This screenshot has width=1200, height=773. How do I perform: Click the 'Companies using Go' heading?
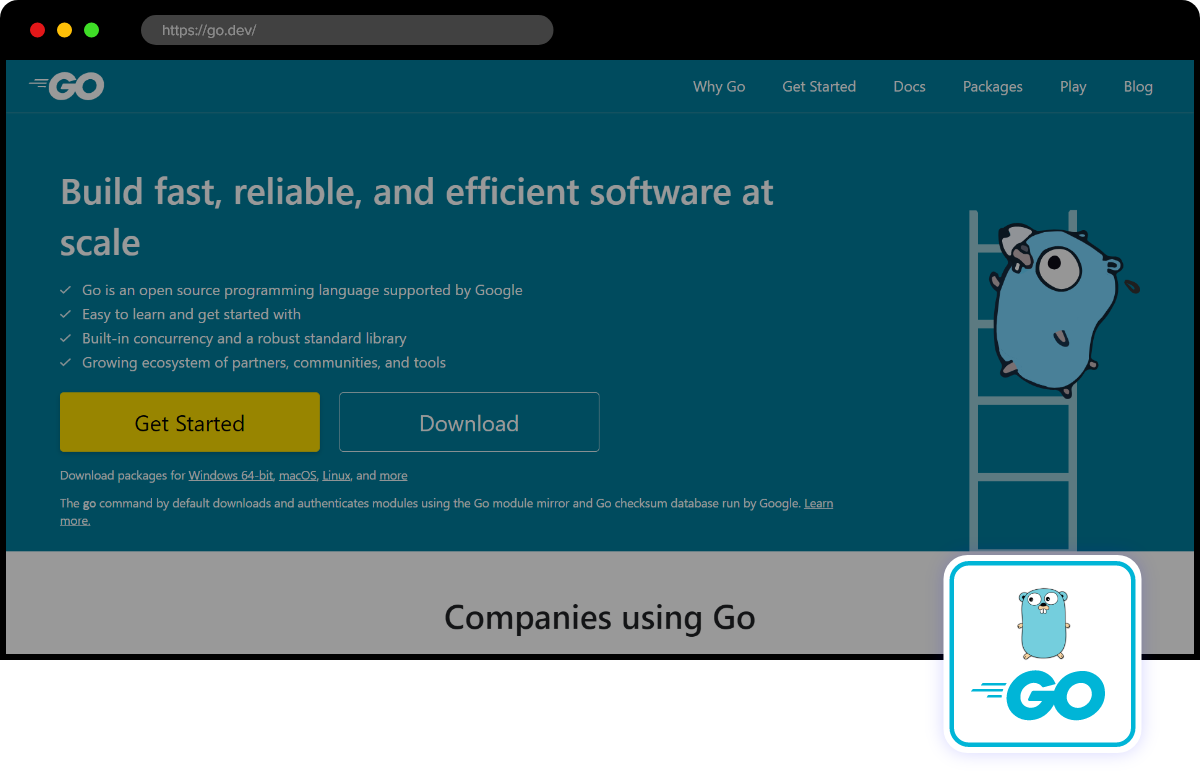click(x=599, y=617)
